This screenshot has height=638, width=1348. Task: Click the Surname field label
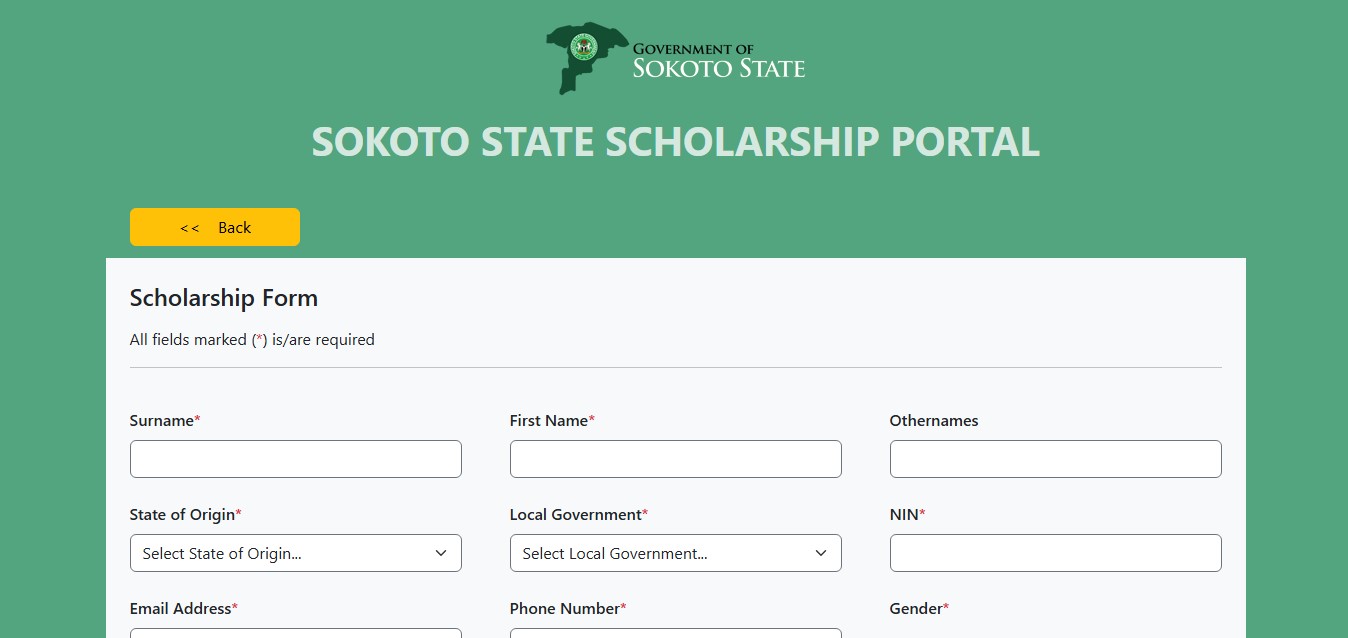(x=163, y=421)
